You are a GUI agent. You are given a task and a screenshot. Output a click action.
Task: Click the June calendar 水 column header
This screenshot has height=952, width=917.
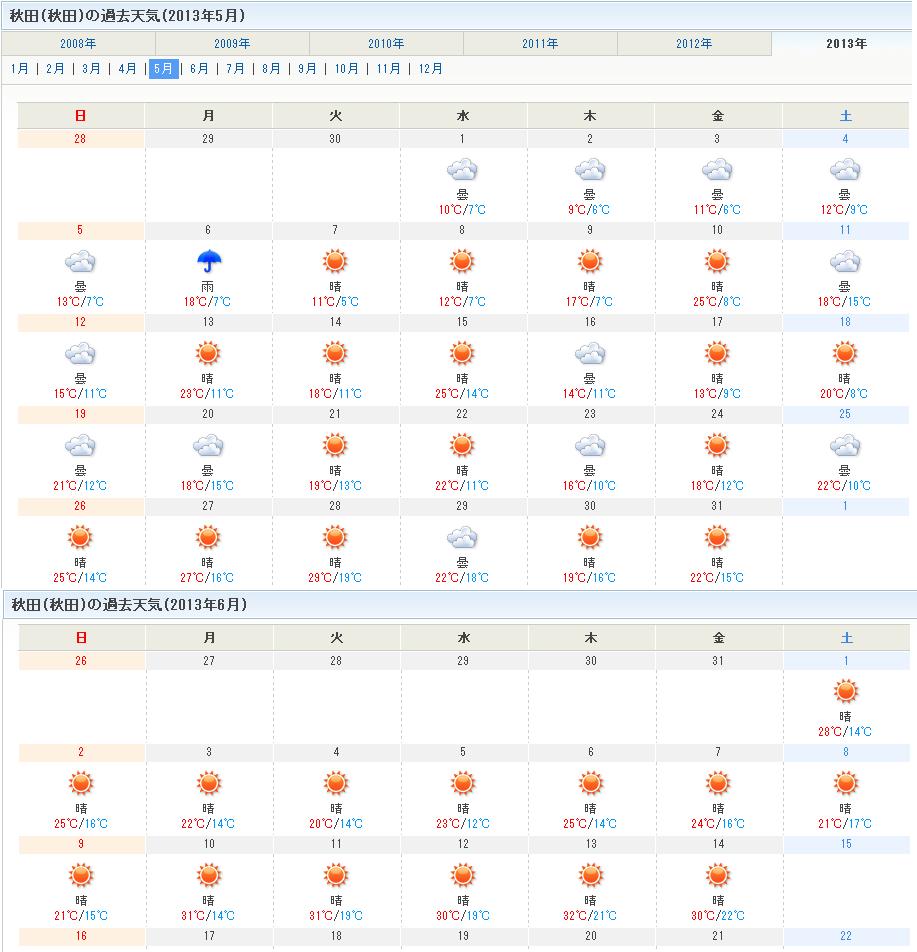pos(464,638)
